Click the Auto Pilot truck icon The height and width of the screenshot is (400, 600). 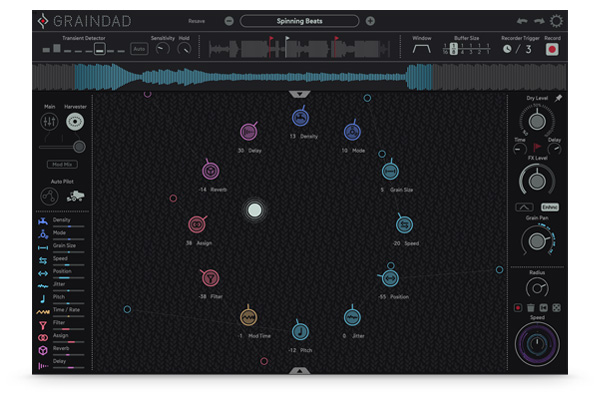(x=74, y=196)
